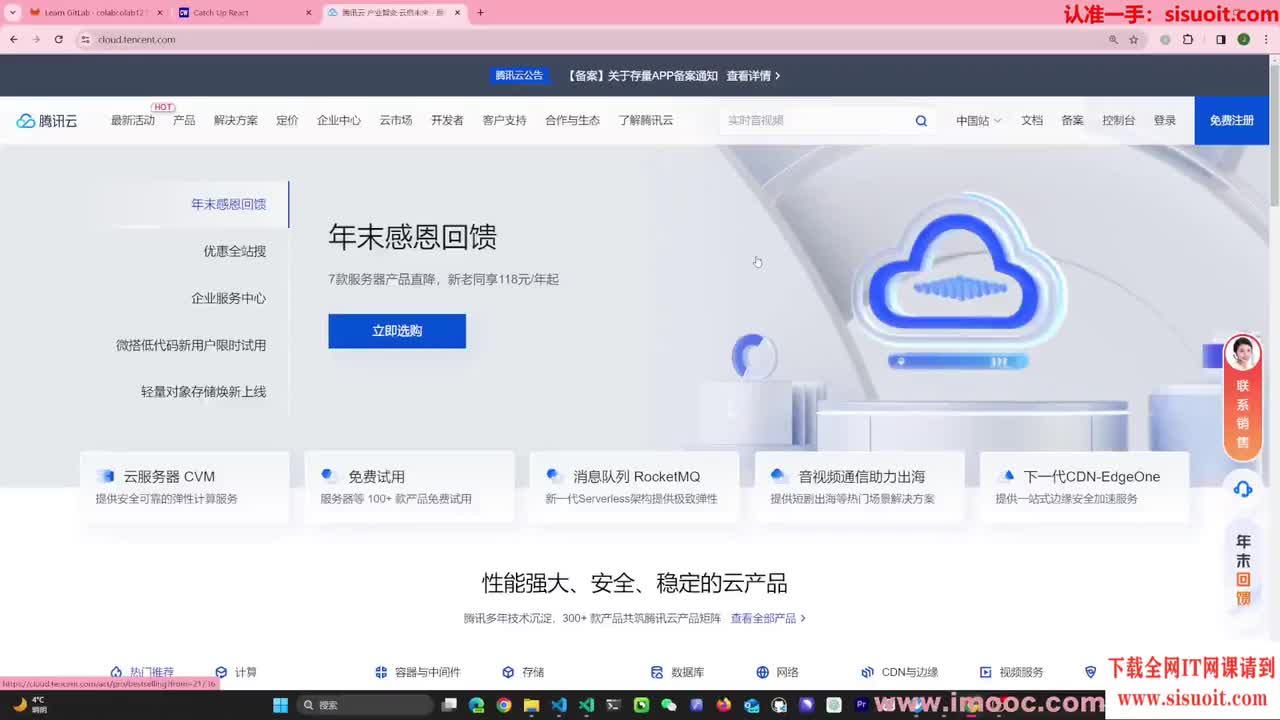
Task: Click the 网络 globe icon
Action: tap(763, 672)
